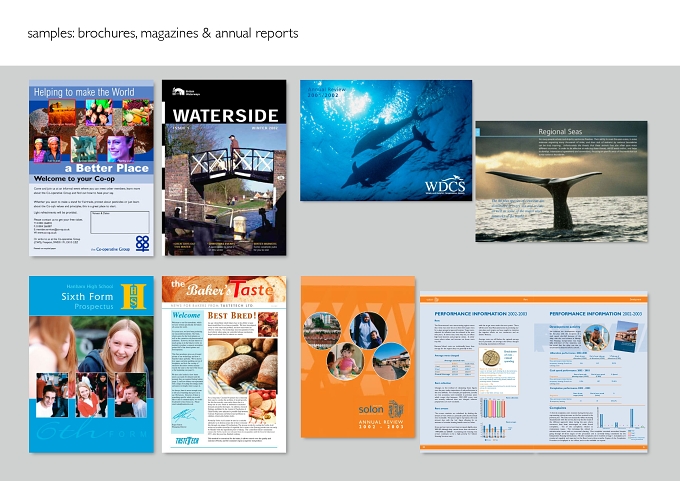The image size is (680, 481).
Task: Click the WATERSIDE masthead title
Action: click(x=226, y=116)
